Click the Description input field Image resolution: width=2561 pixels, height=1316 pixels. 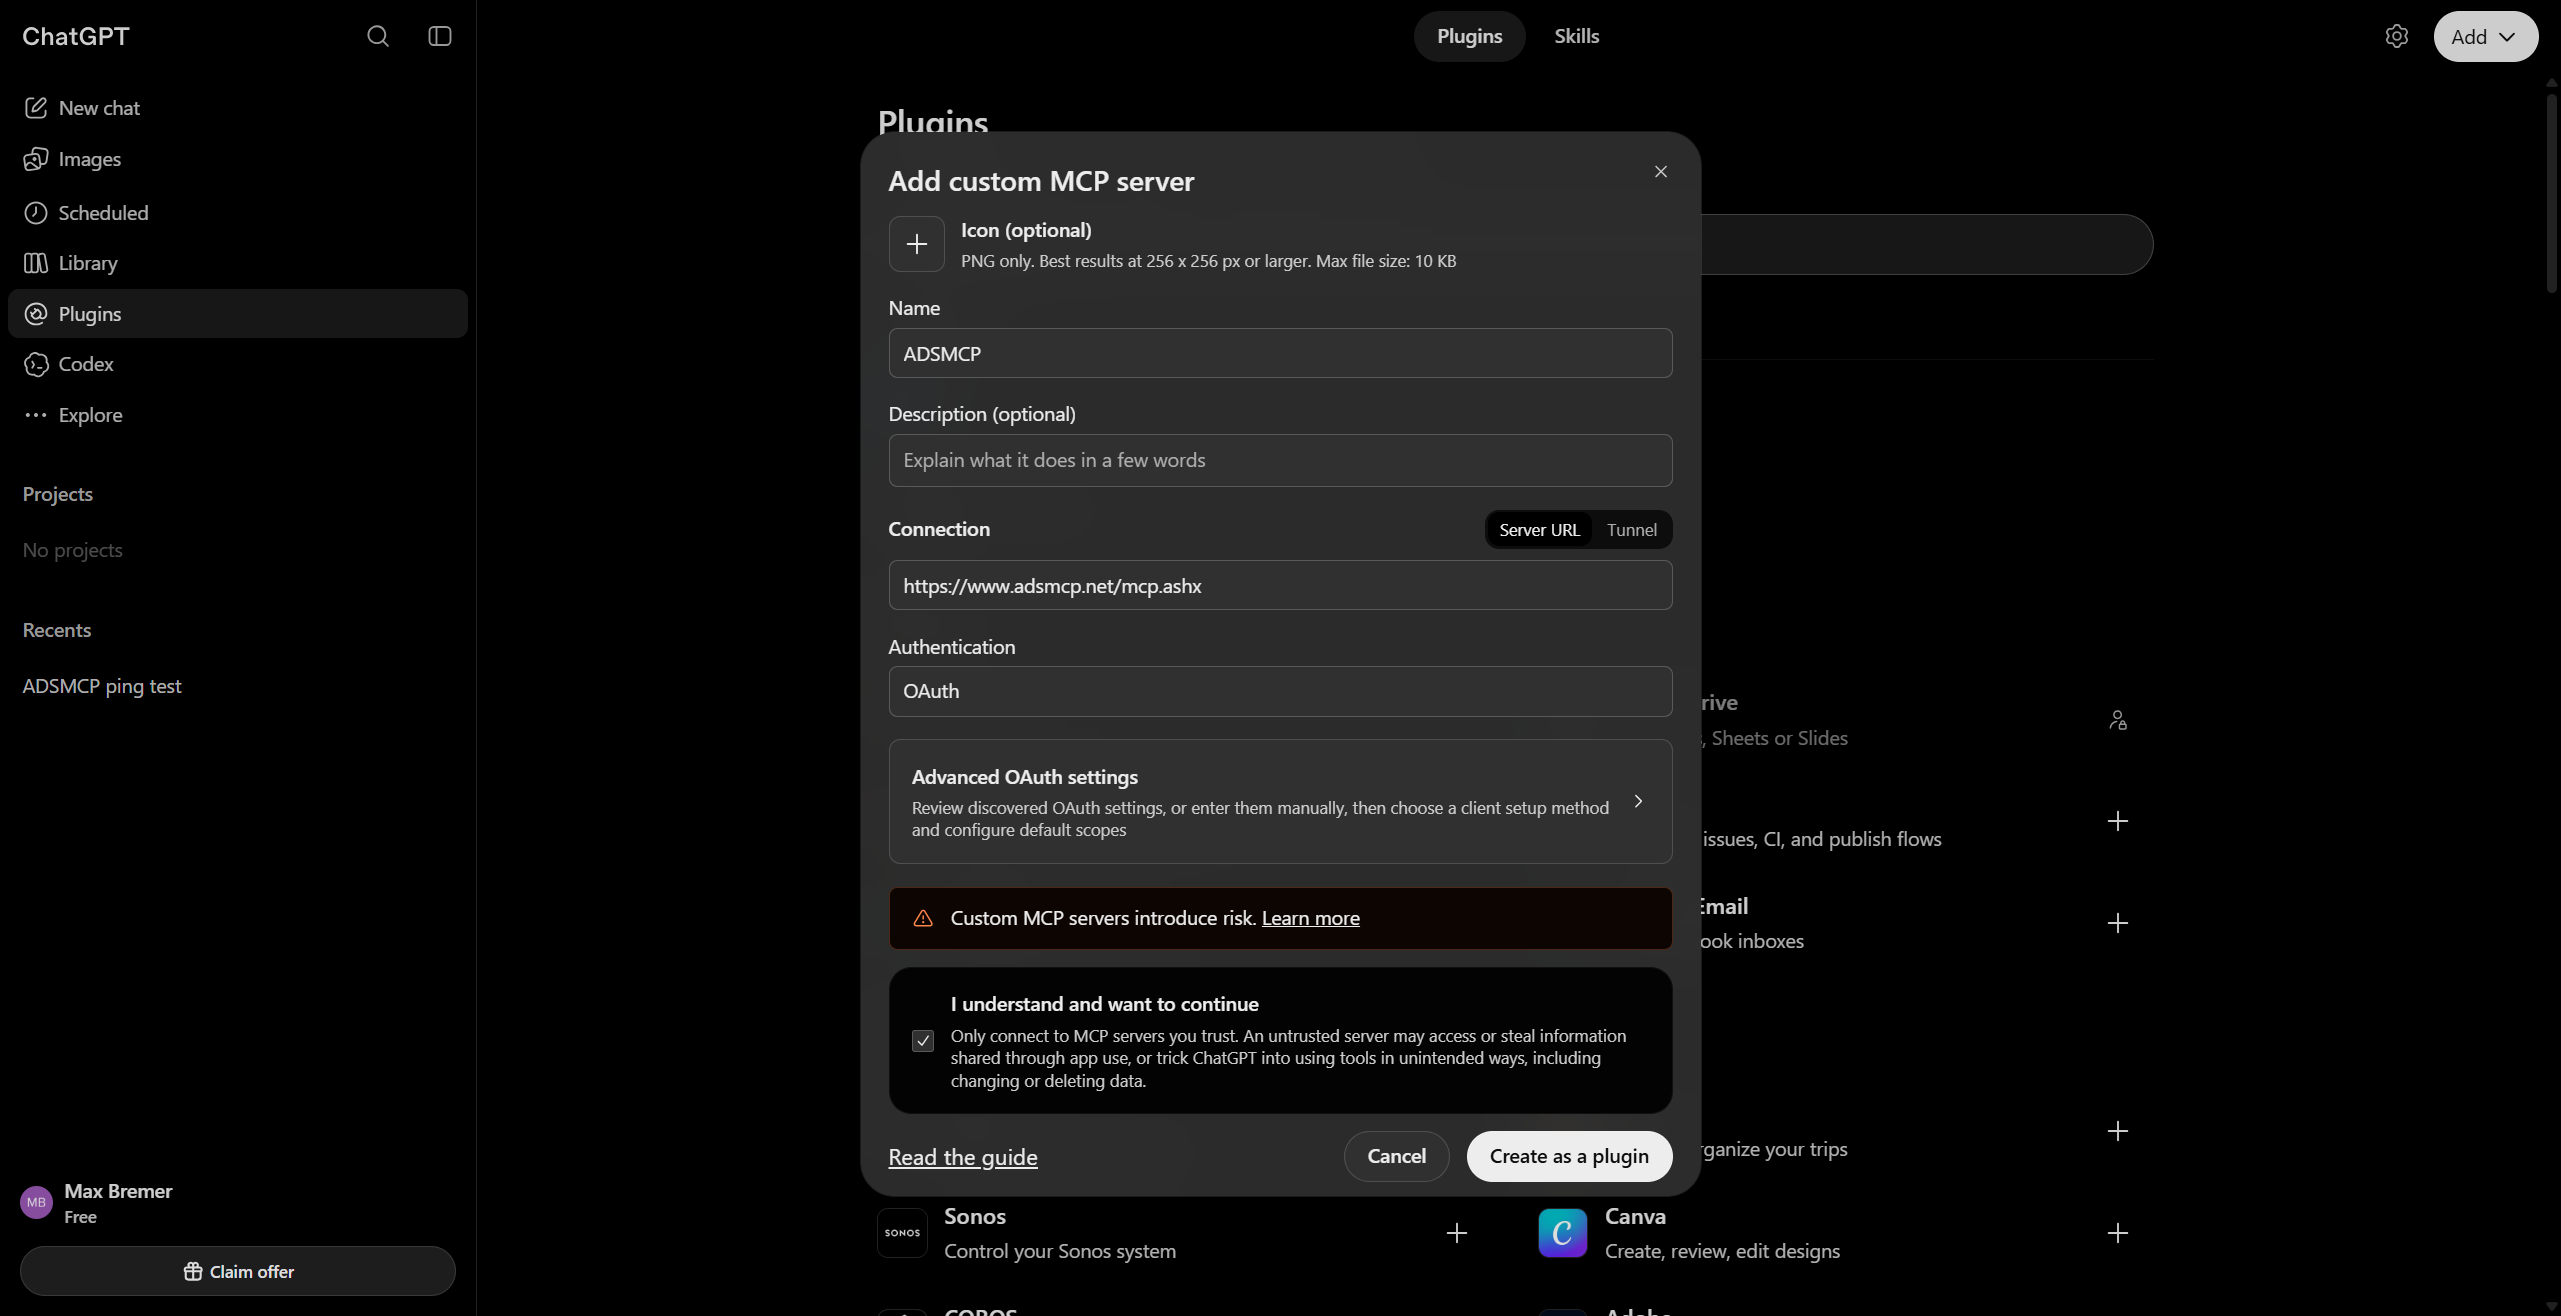pyautogui.click(x=1280, y=460)
